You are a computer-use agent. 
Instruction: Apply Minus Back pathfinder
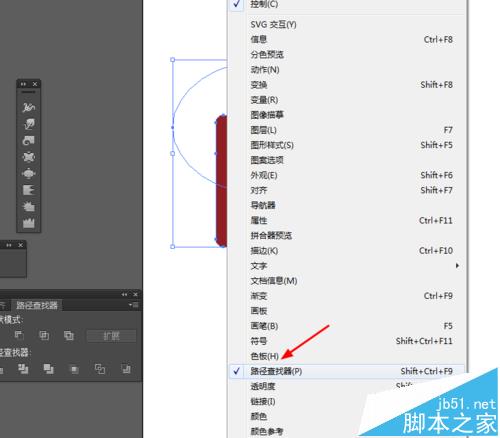[126, 369]
